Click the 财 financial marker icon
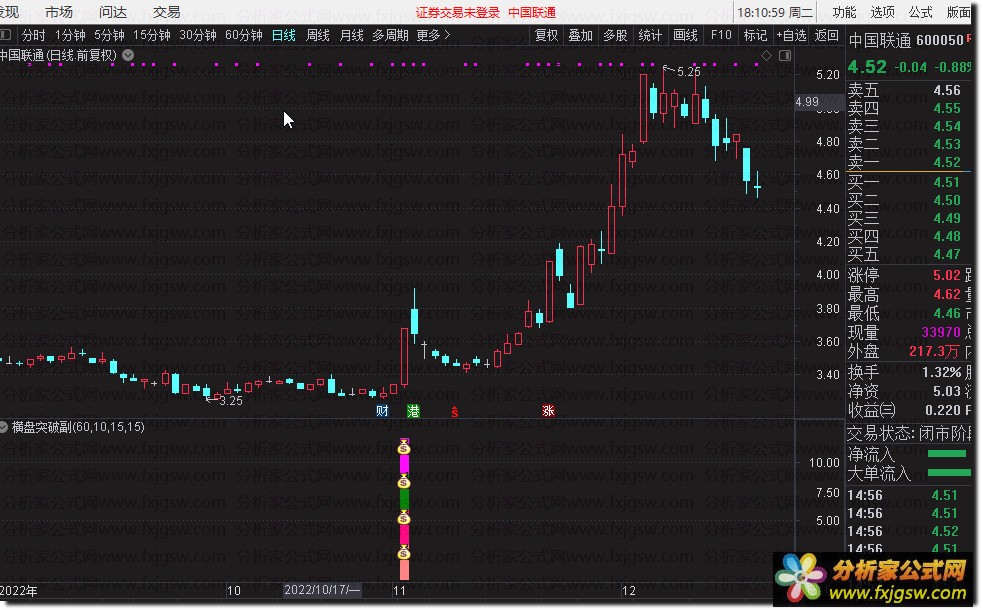983x610 pixels. coord(382,411)
